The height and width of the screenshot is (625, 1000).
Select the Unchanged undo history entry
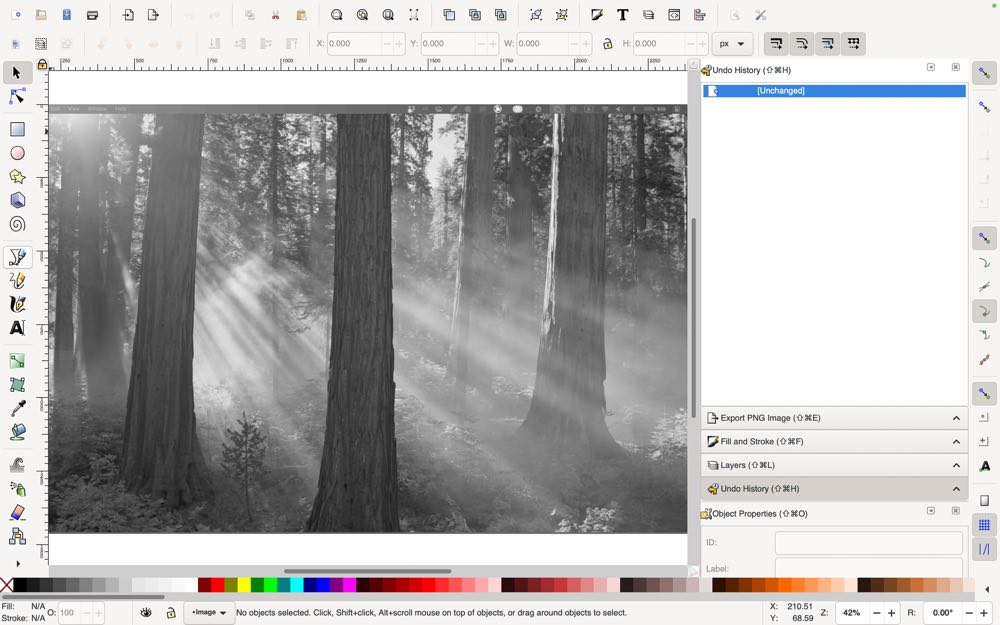point(834,91)
